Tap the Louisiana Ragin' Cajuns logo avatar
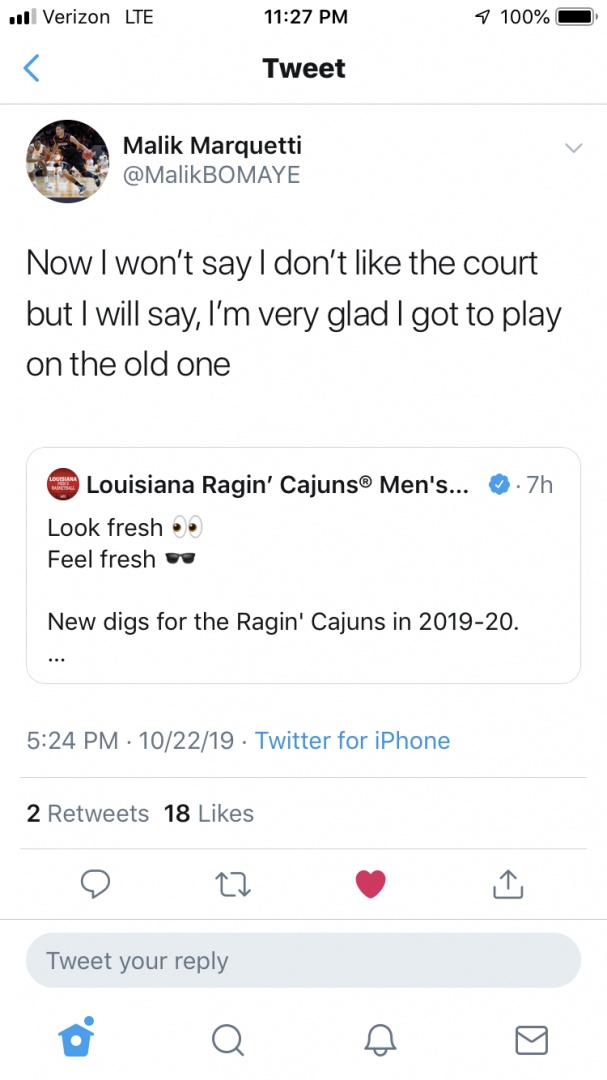This screenshot has width=607, height=1080. 63,484
